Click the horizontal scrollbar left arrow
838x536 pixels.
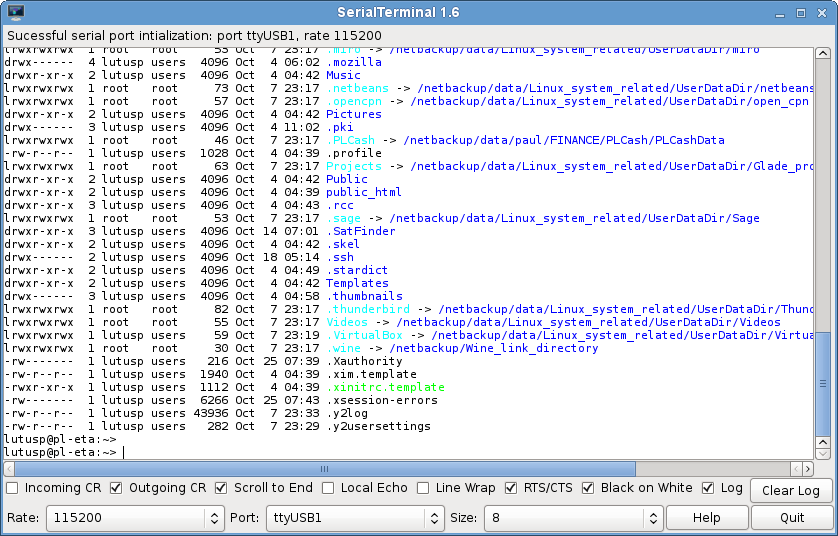point(10,468)
